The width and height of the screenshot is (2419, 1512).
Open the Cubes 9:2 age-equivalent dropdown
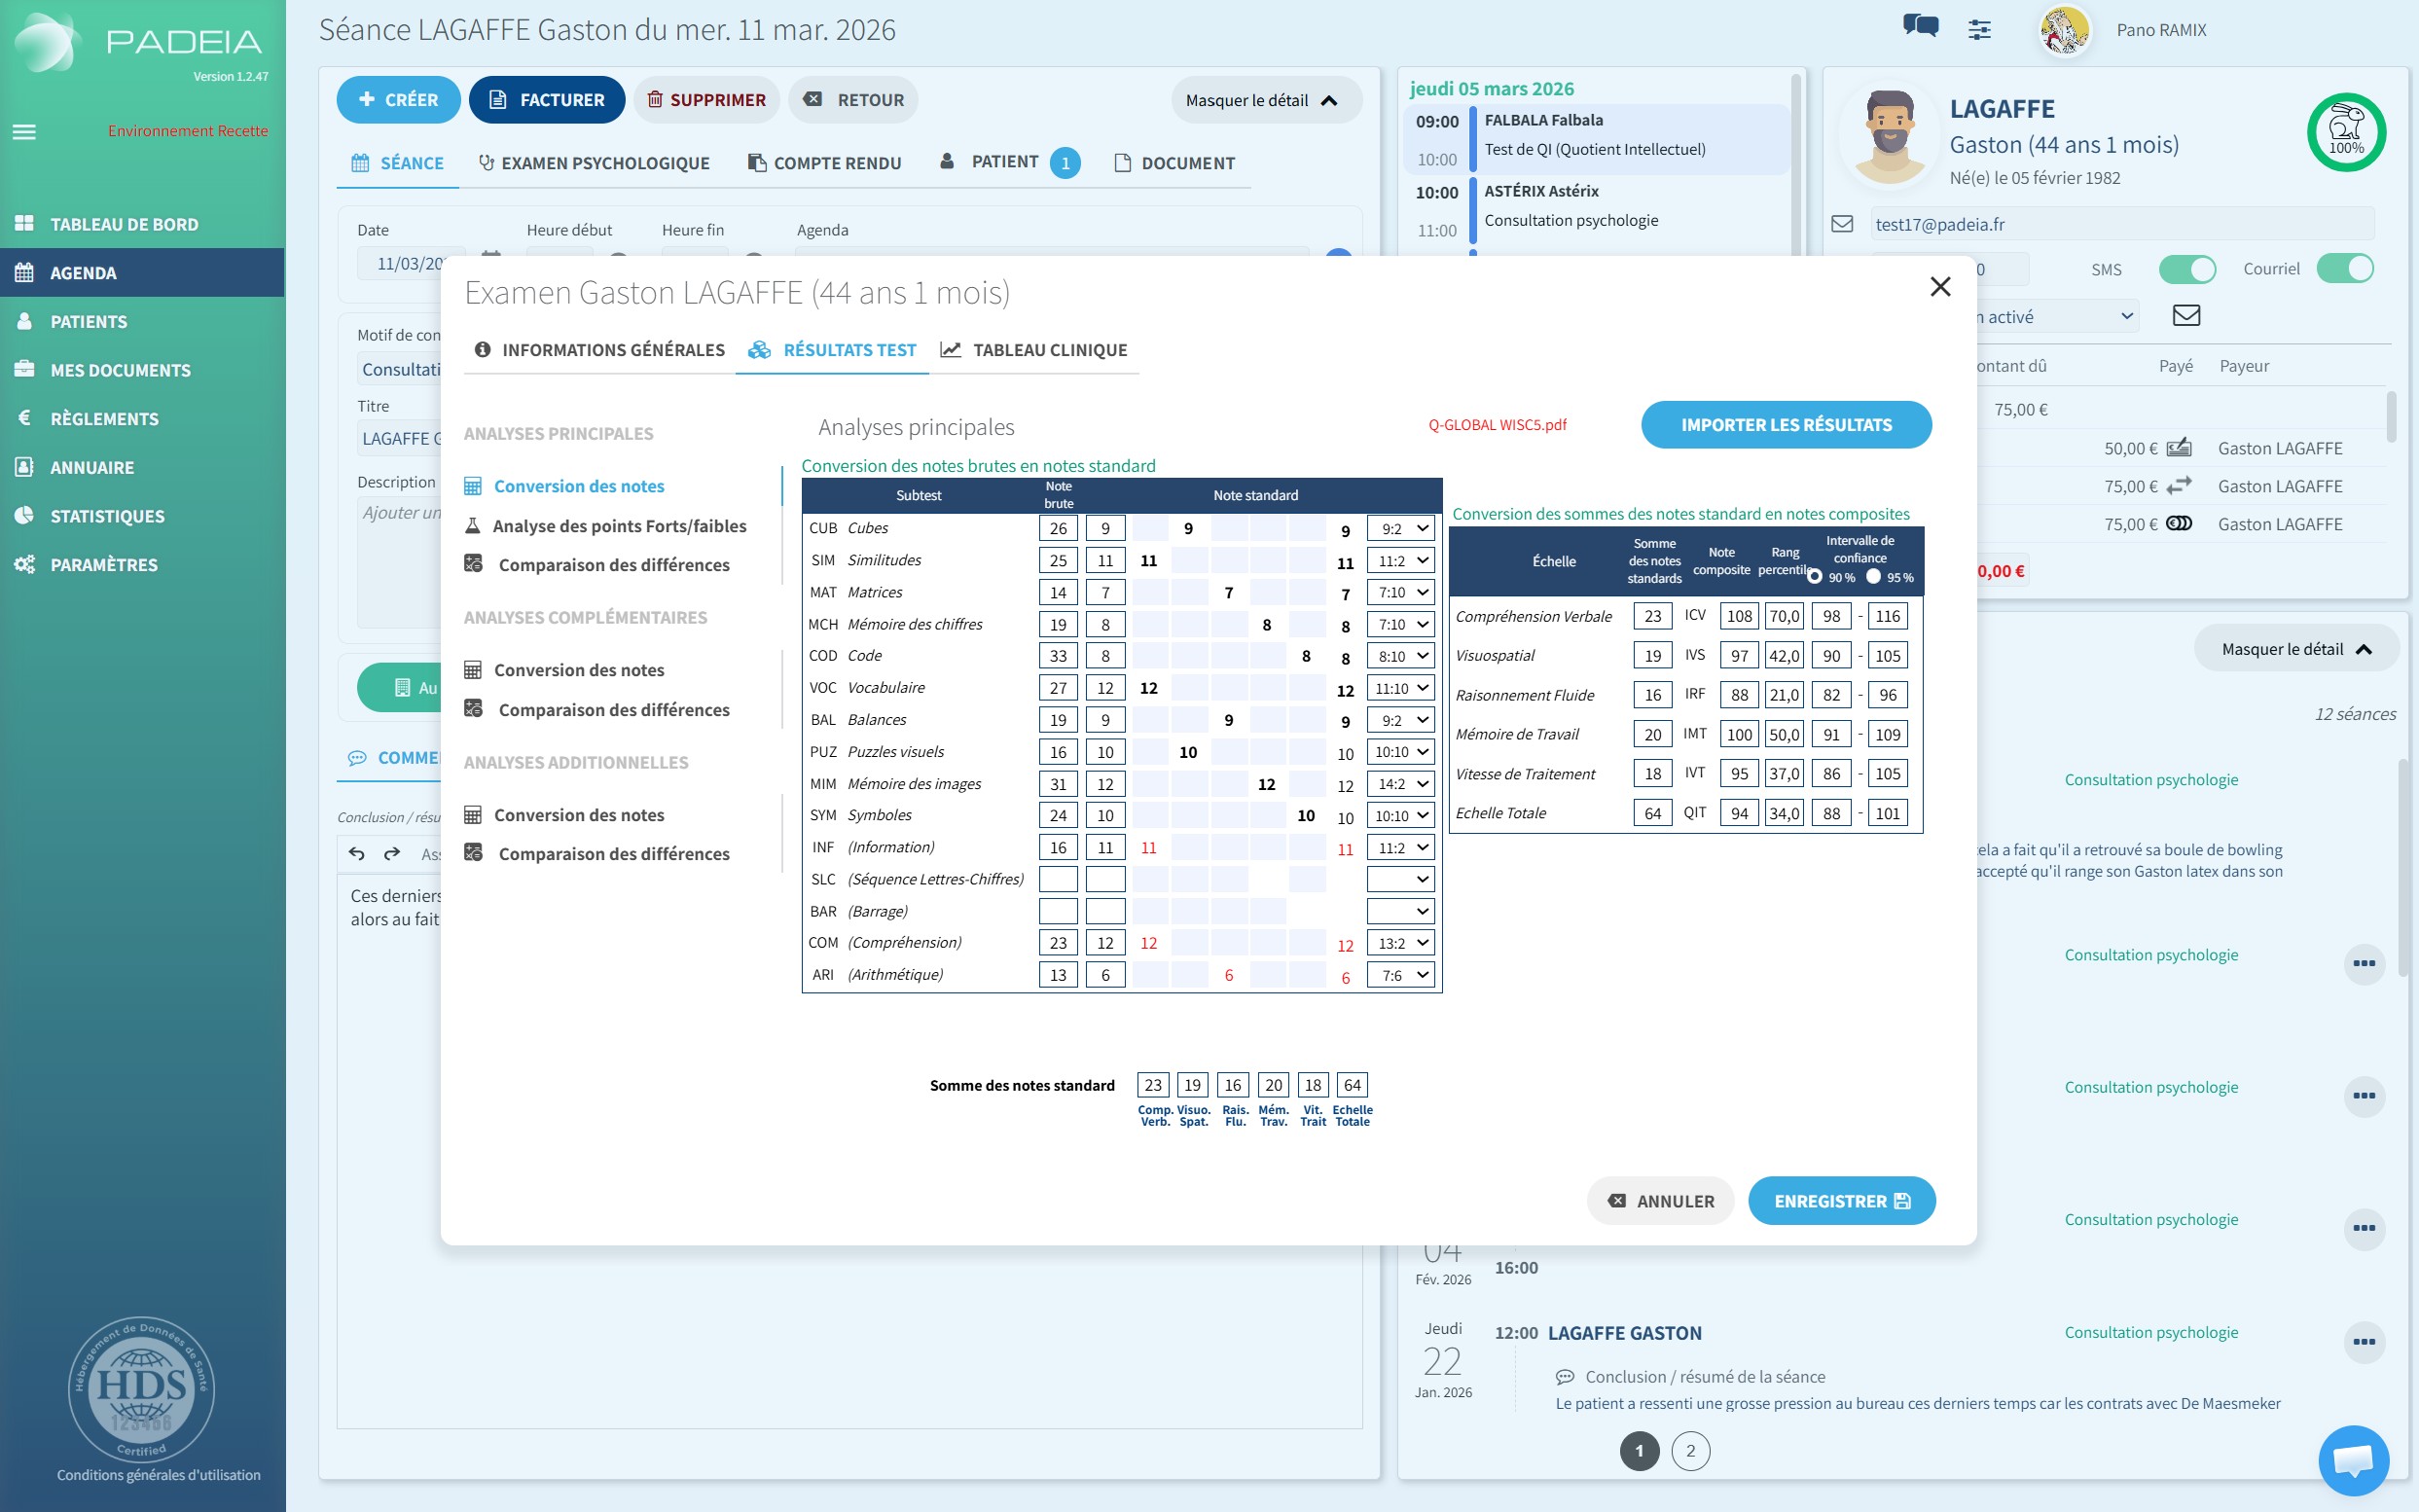[x=1400, y=529]
